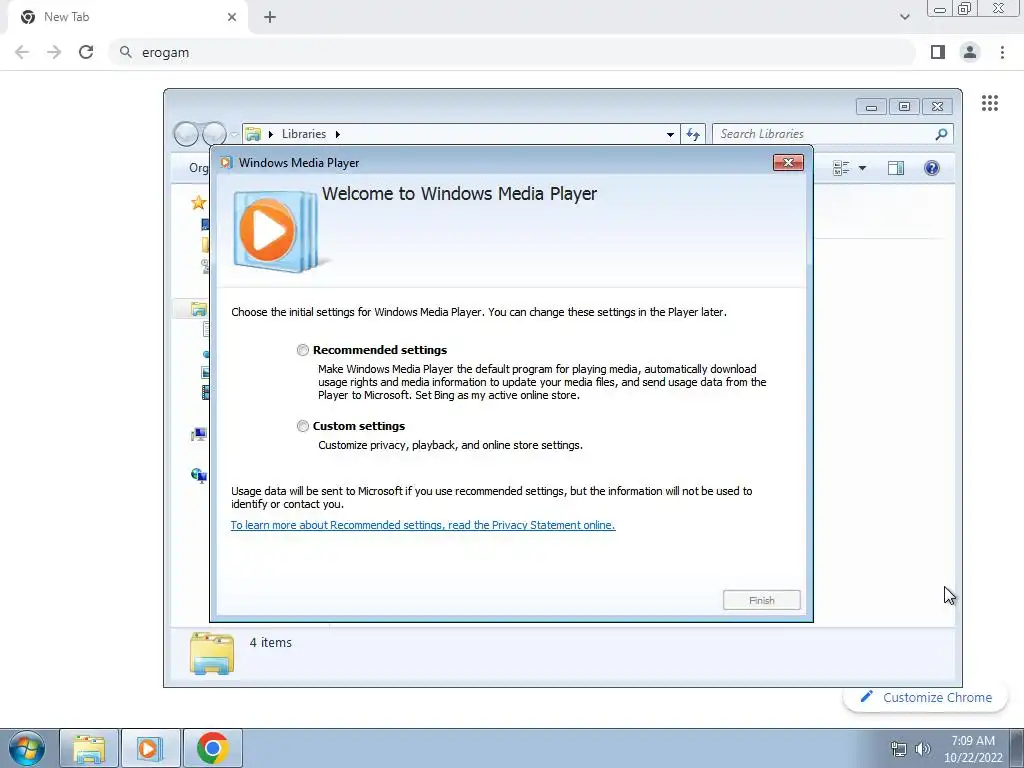Go back using Chrome back arrow
Screen dimensions: 1024x768
point(22,52)
